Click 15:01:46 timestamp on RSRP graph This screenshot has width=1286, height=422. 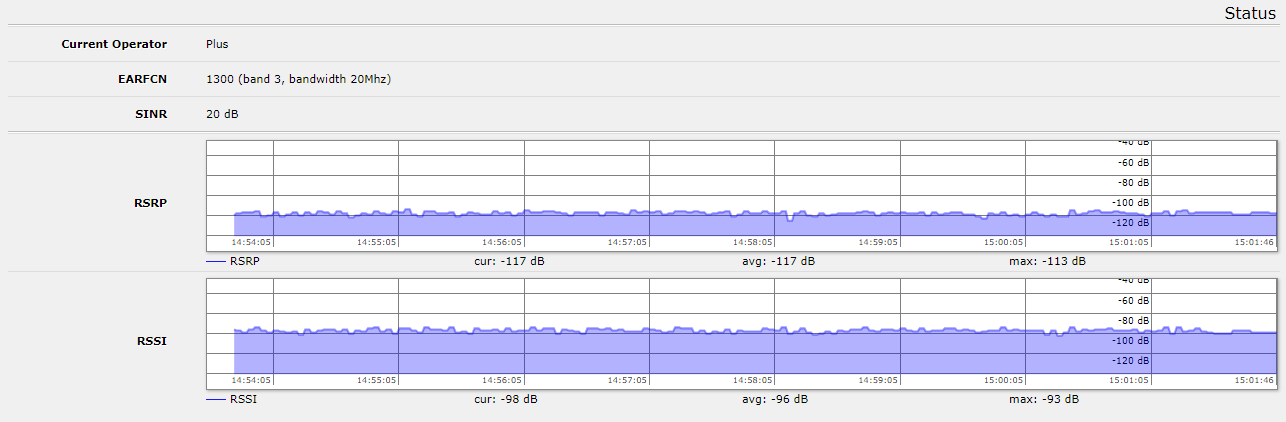tap(1255, 242)
